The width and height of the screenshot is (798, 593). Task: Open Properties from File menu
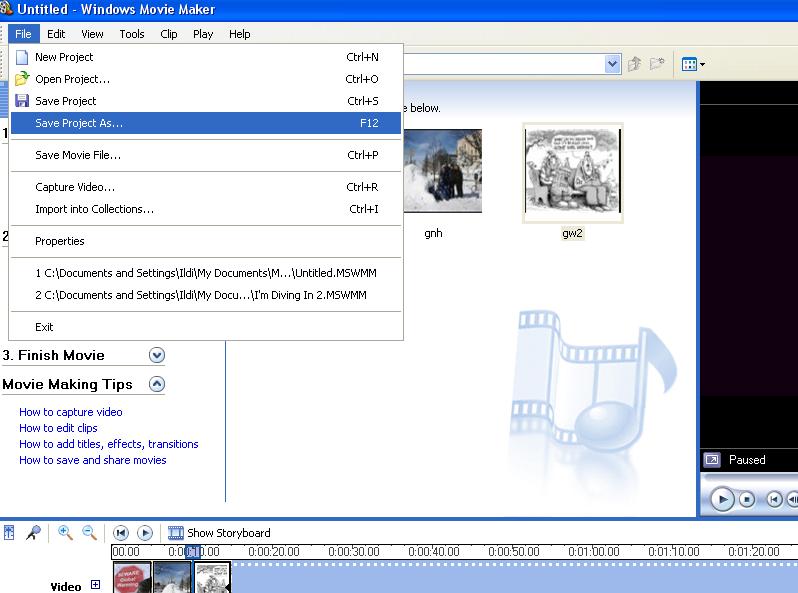(206, 241)
